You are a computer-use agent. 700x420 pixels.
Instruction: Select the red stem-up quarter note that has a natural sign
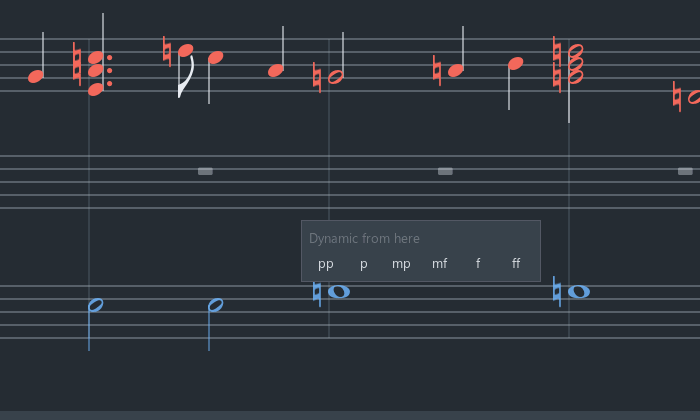point(456,71)
